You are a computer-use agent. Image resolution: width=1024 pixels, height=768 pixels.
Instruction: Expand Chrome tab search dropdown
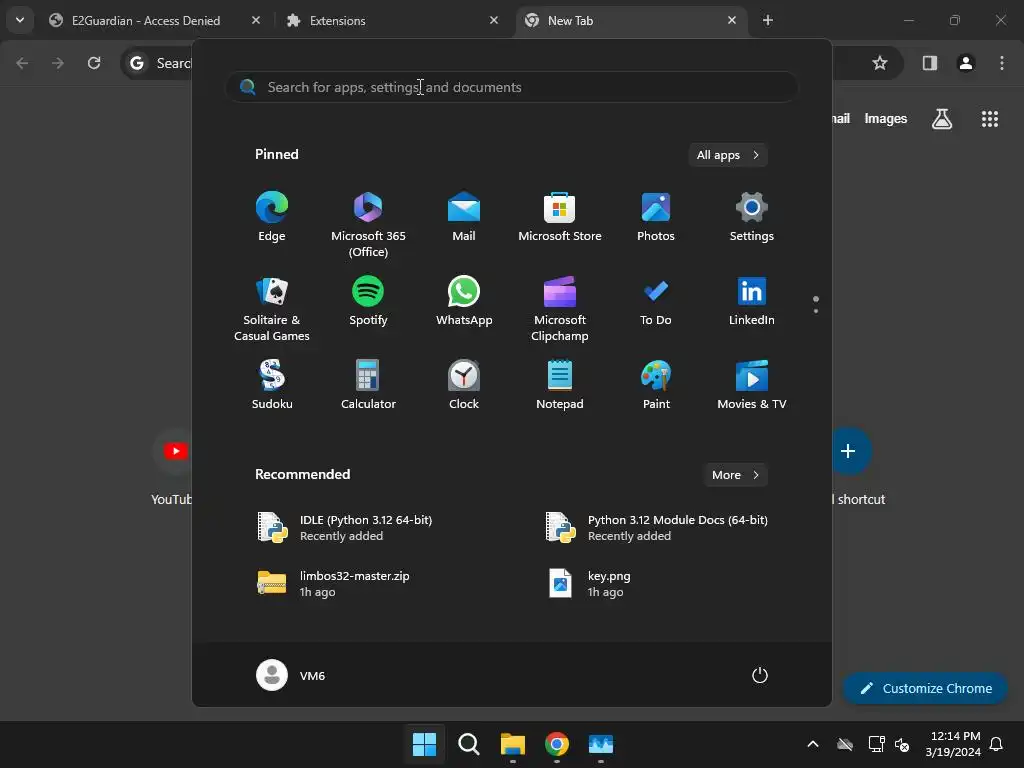(x=20, y=20)
